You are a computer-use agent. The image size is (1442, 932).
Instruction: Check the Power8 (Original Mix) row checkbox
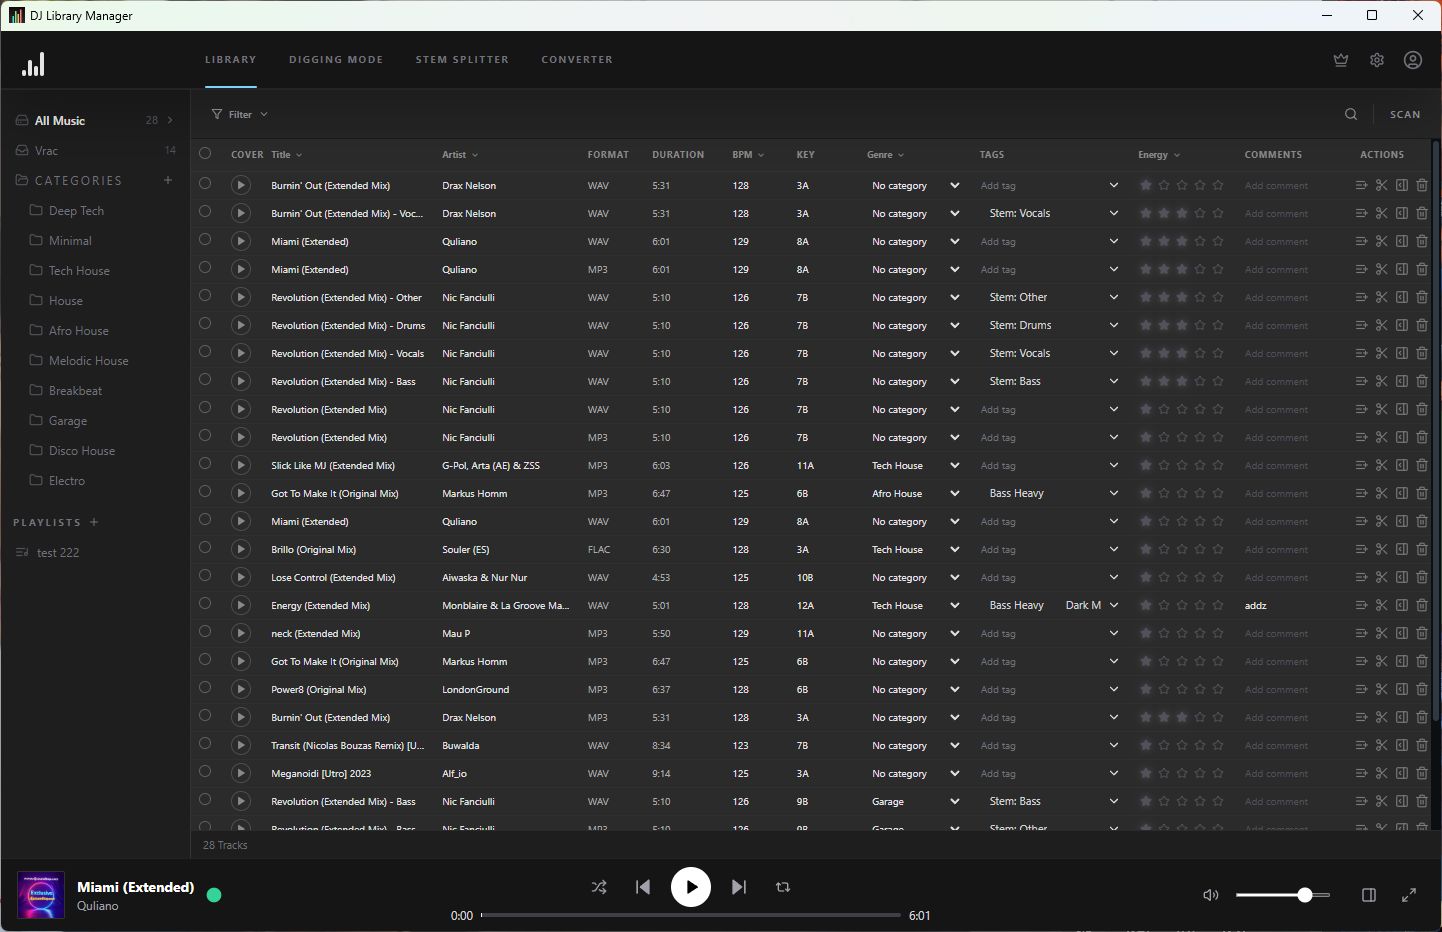205,688
